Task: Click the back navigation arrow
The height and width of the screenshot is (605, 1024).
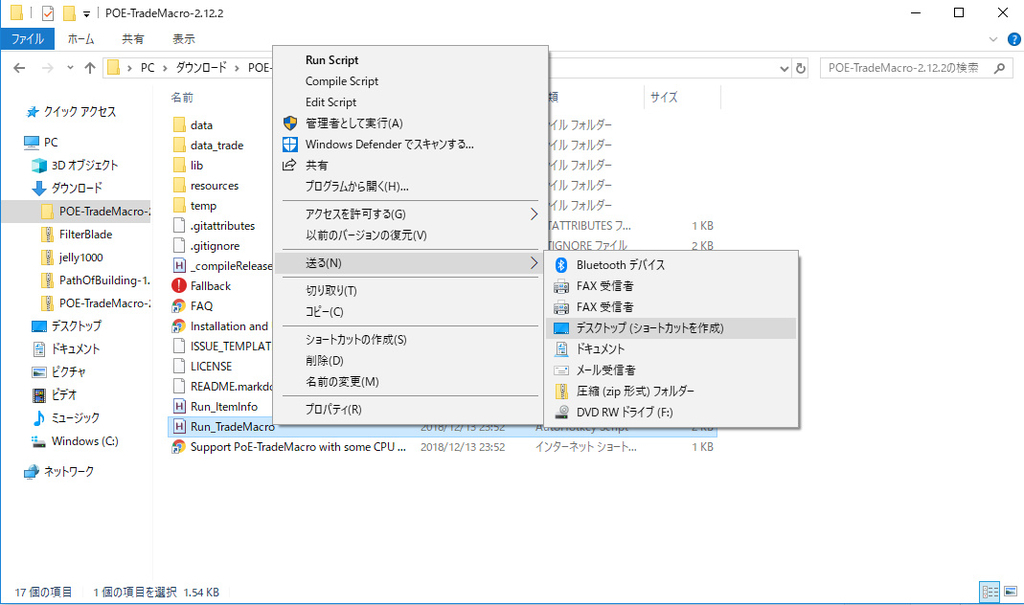Action: [20, 68]
